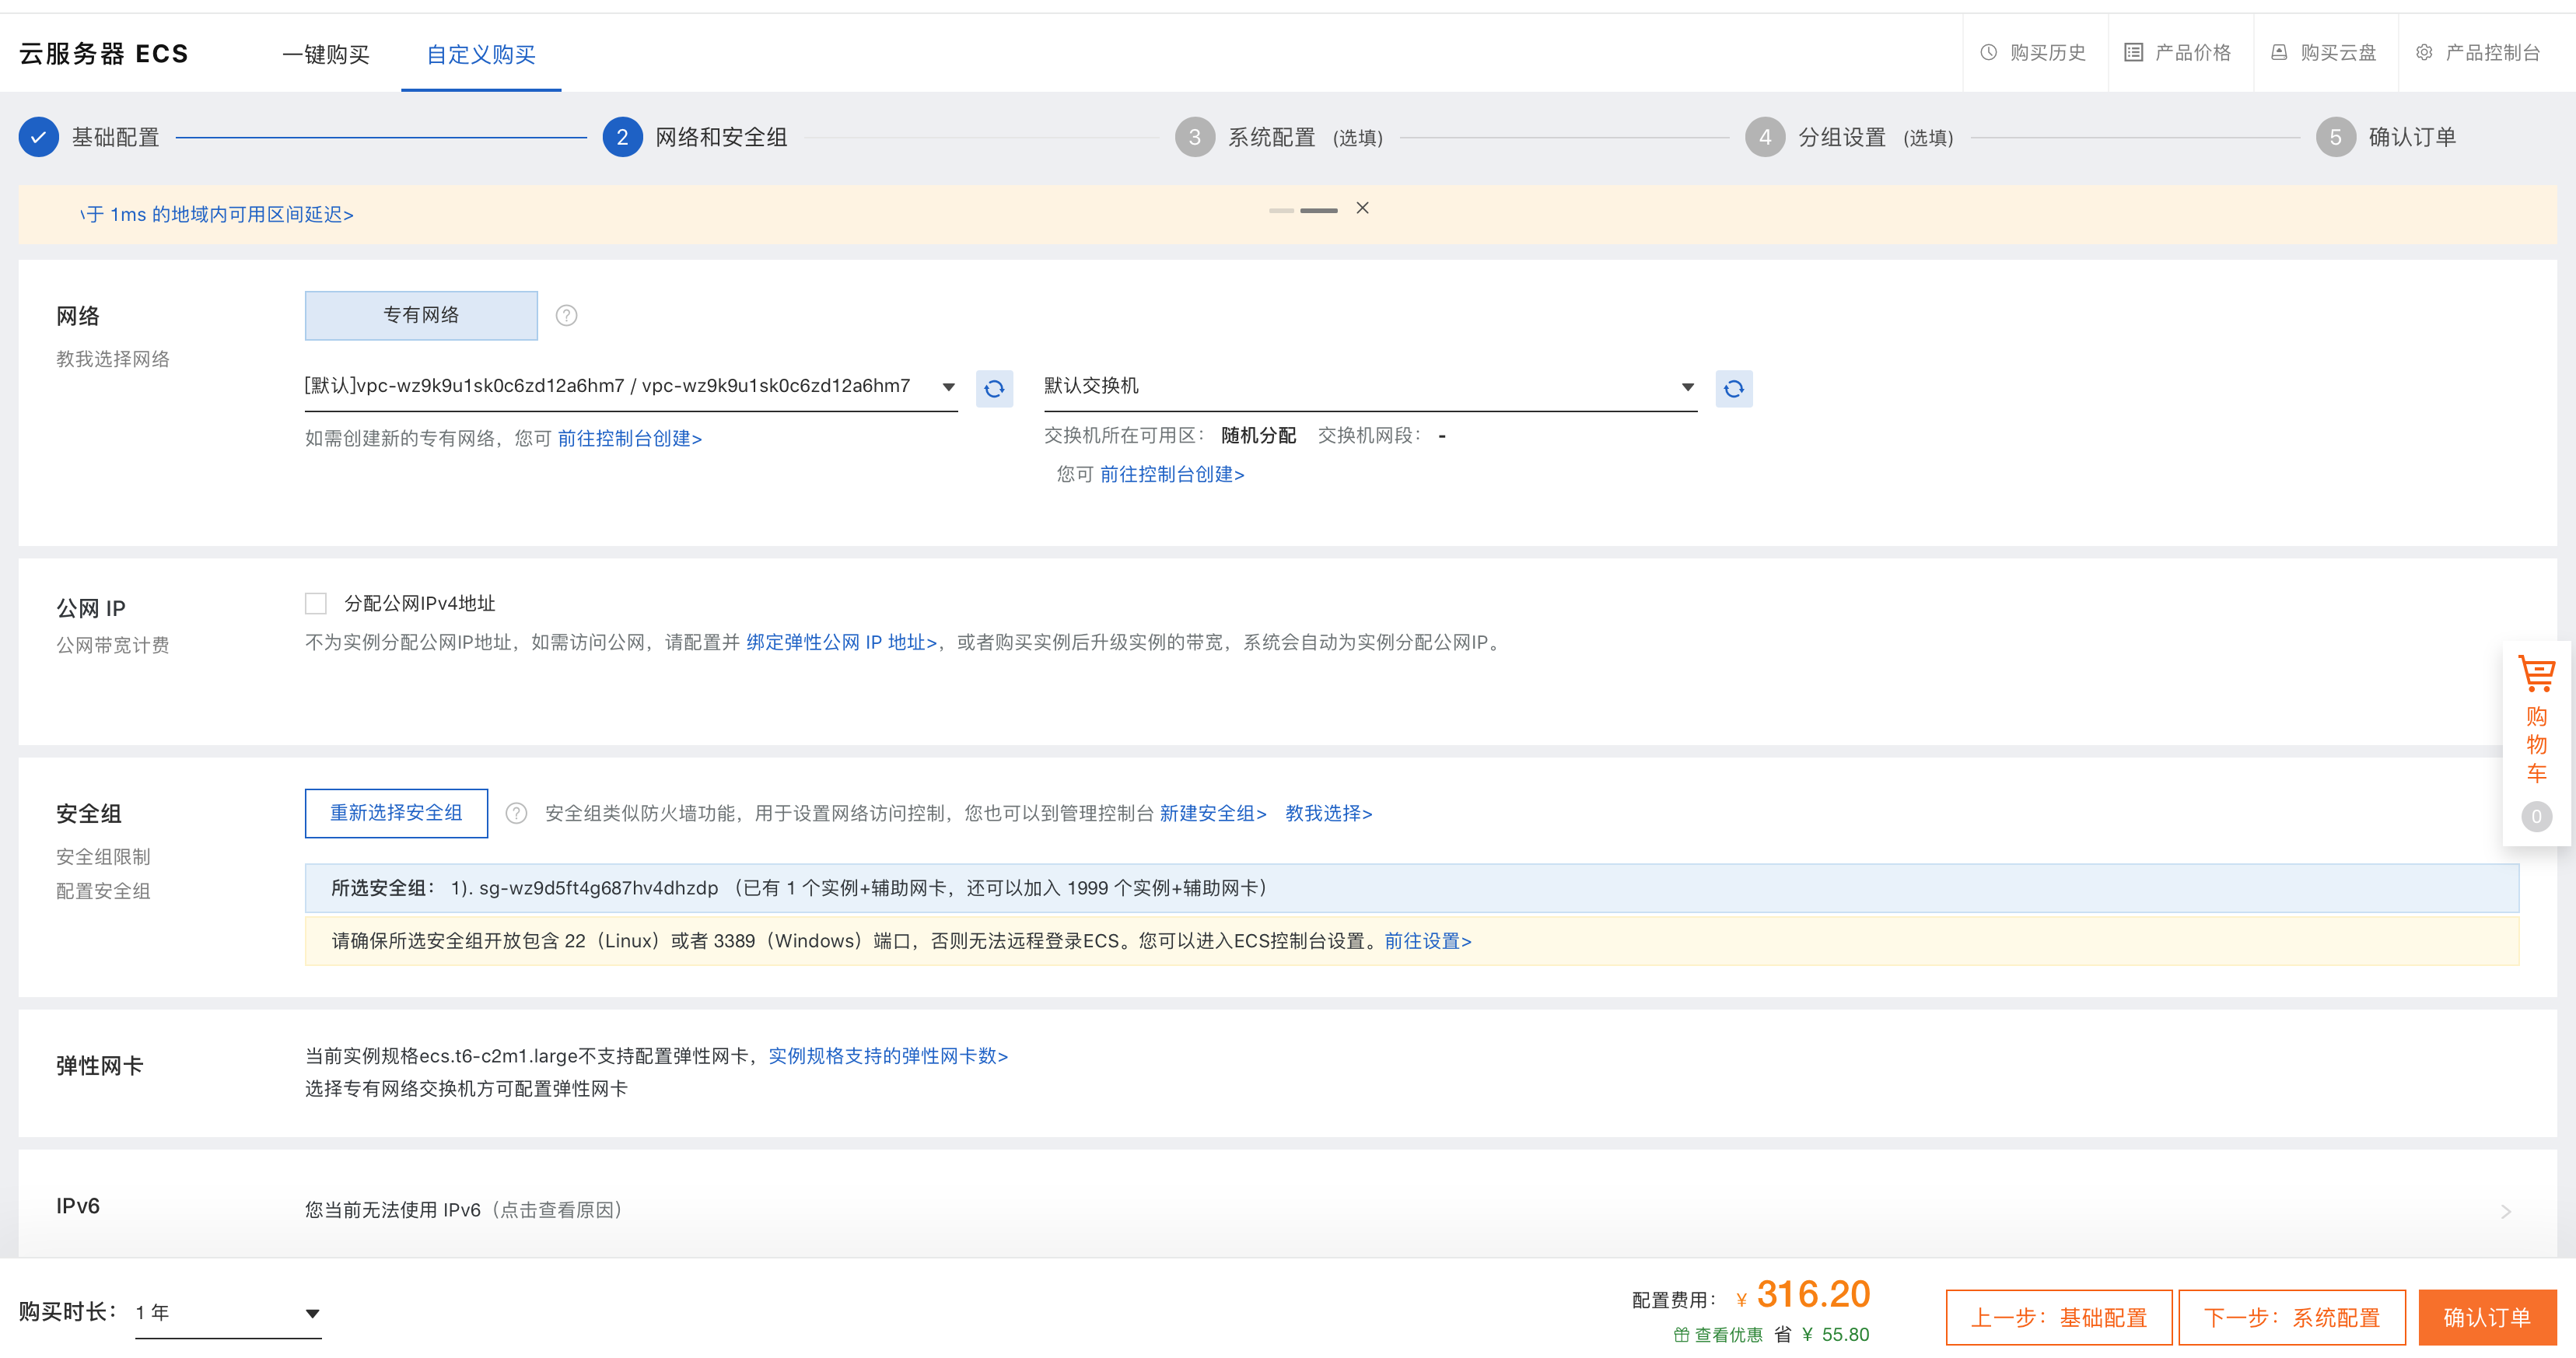Close the orange notice banner

pyautogui.click(x=1362, y=208)
